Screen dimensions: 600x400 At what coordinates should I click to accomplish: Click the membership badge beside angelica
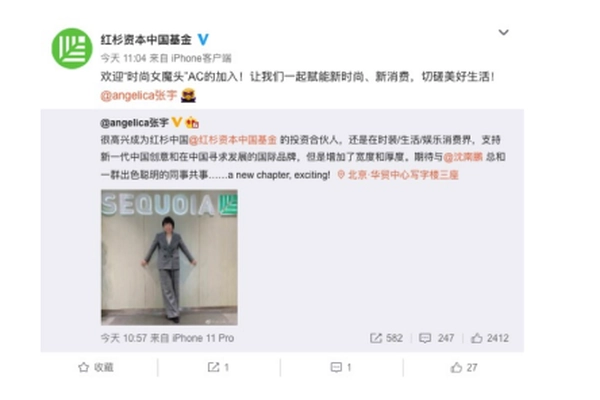[192, 122]
